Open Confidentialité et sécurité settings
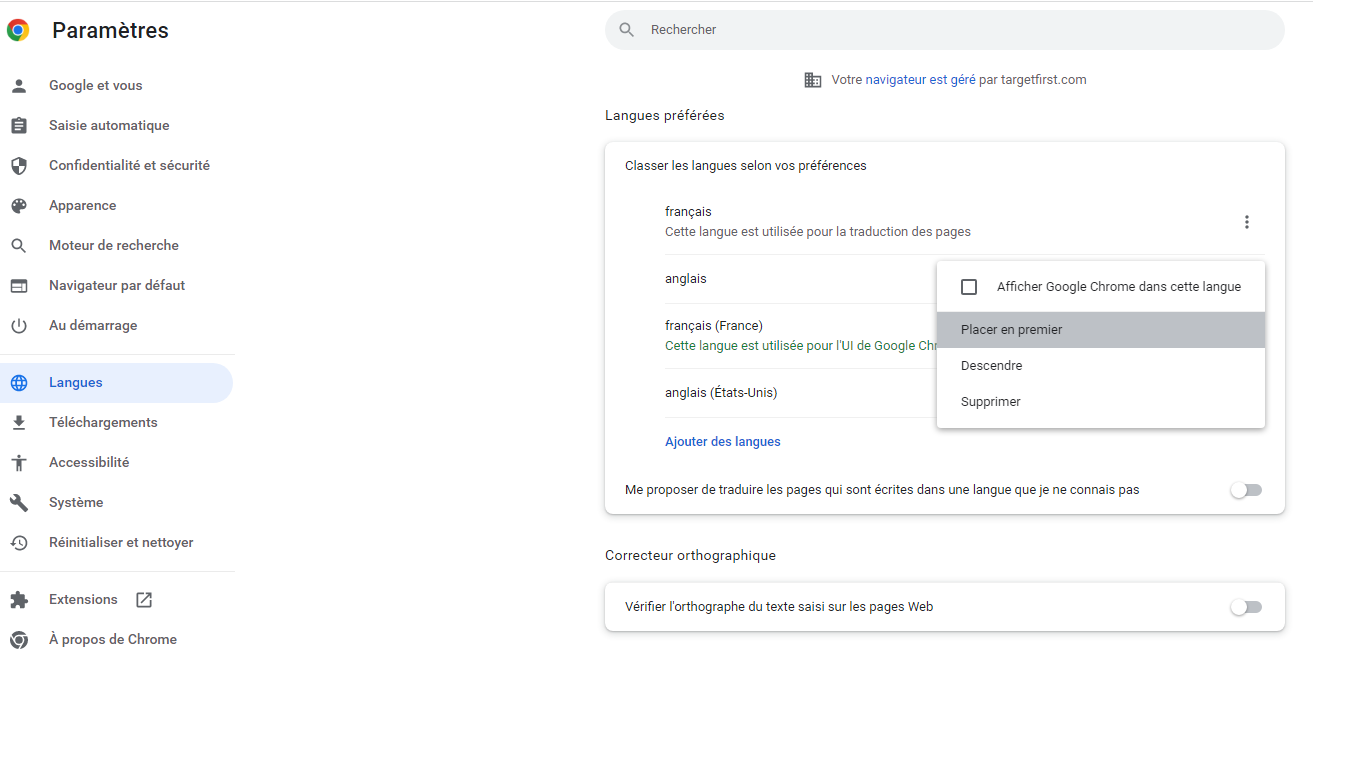This screenshot has height=766, width=1354. point(129,165)
